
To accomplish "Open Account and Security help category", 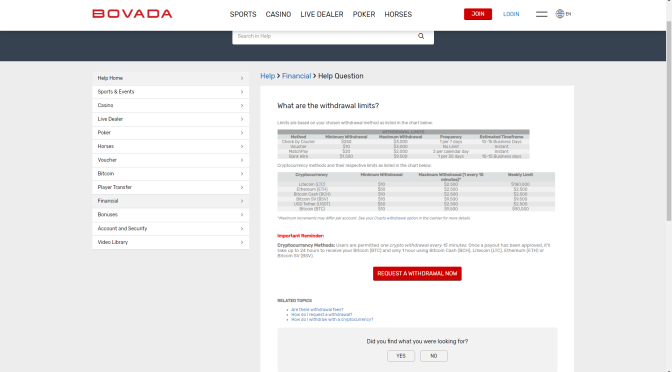I will click(x=171, y=228).
